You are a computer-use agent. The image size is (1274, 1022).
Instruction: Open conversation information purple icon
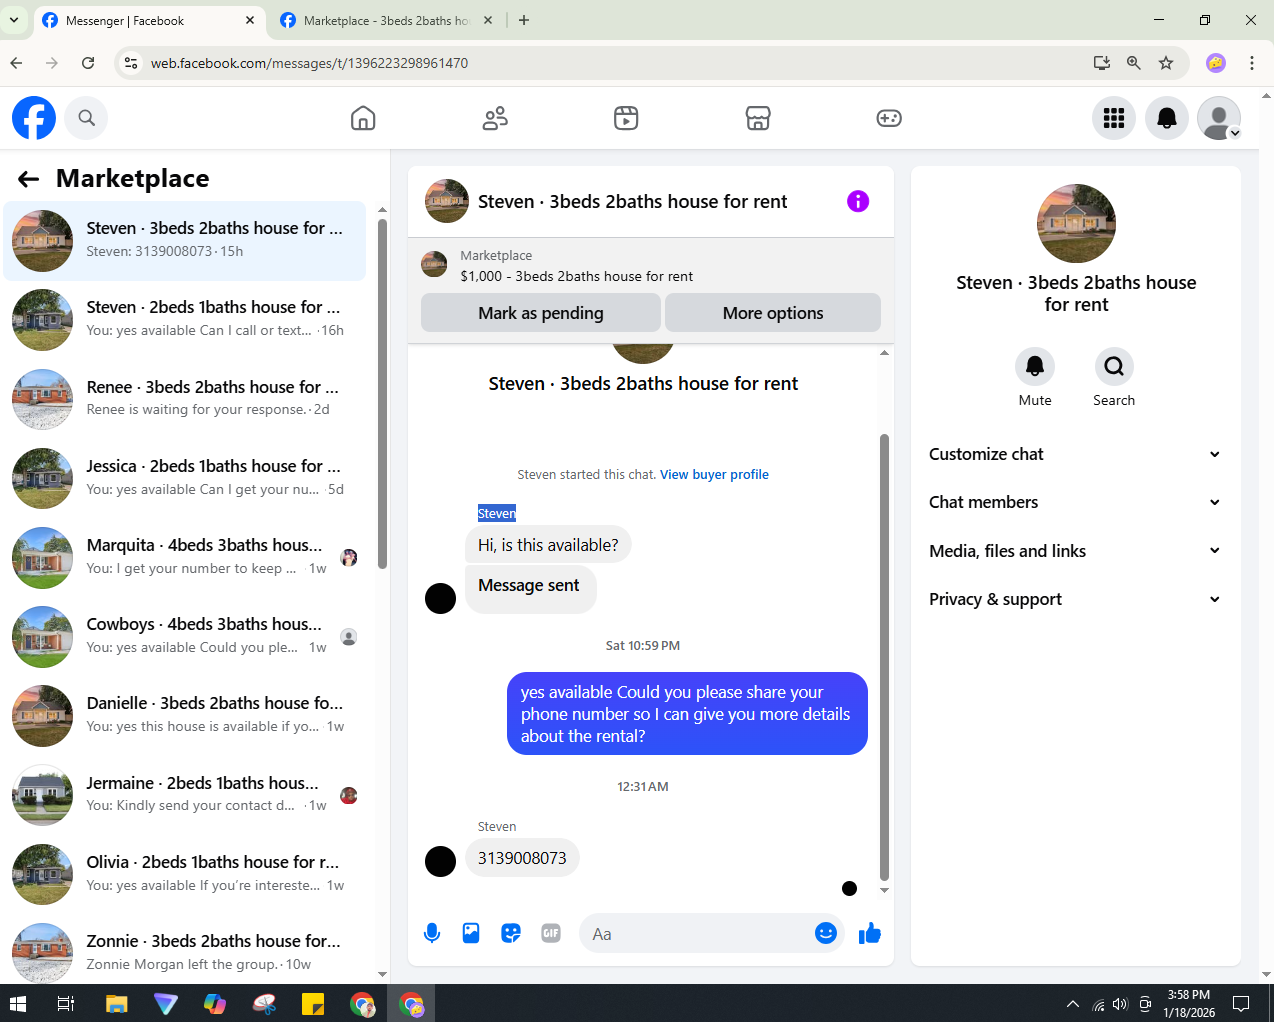click(858, 201)
